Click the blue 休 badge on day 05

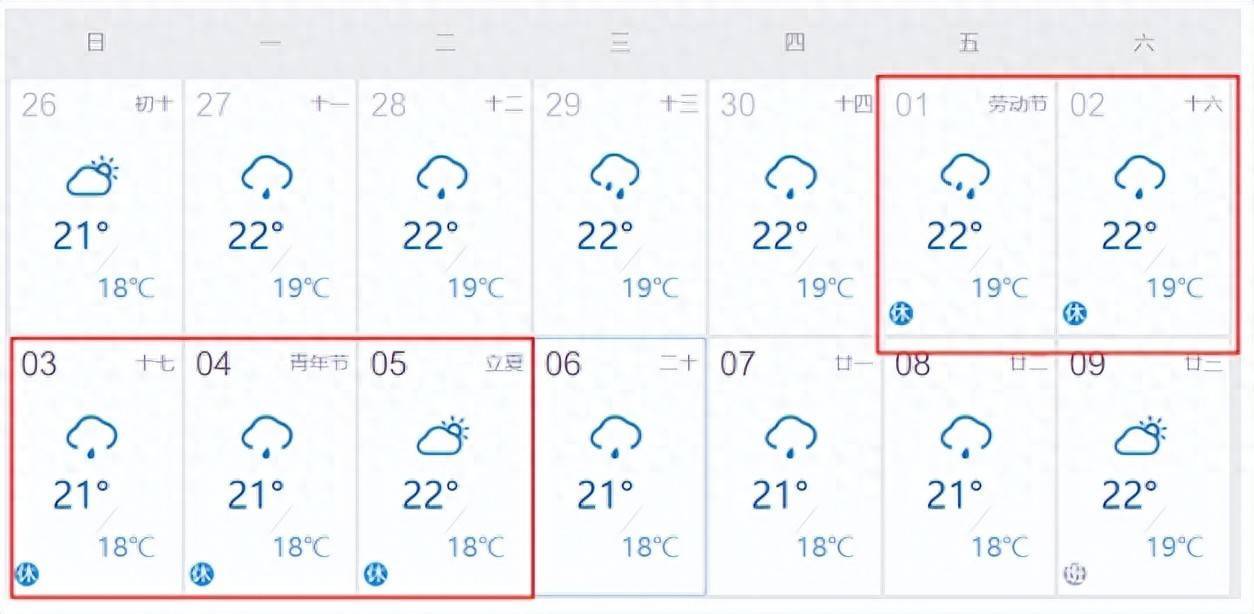pos(376,574)
